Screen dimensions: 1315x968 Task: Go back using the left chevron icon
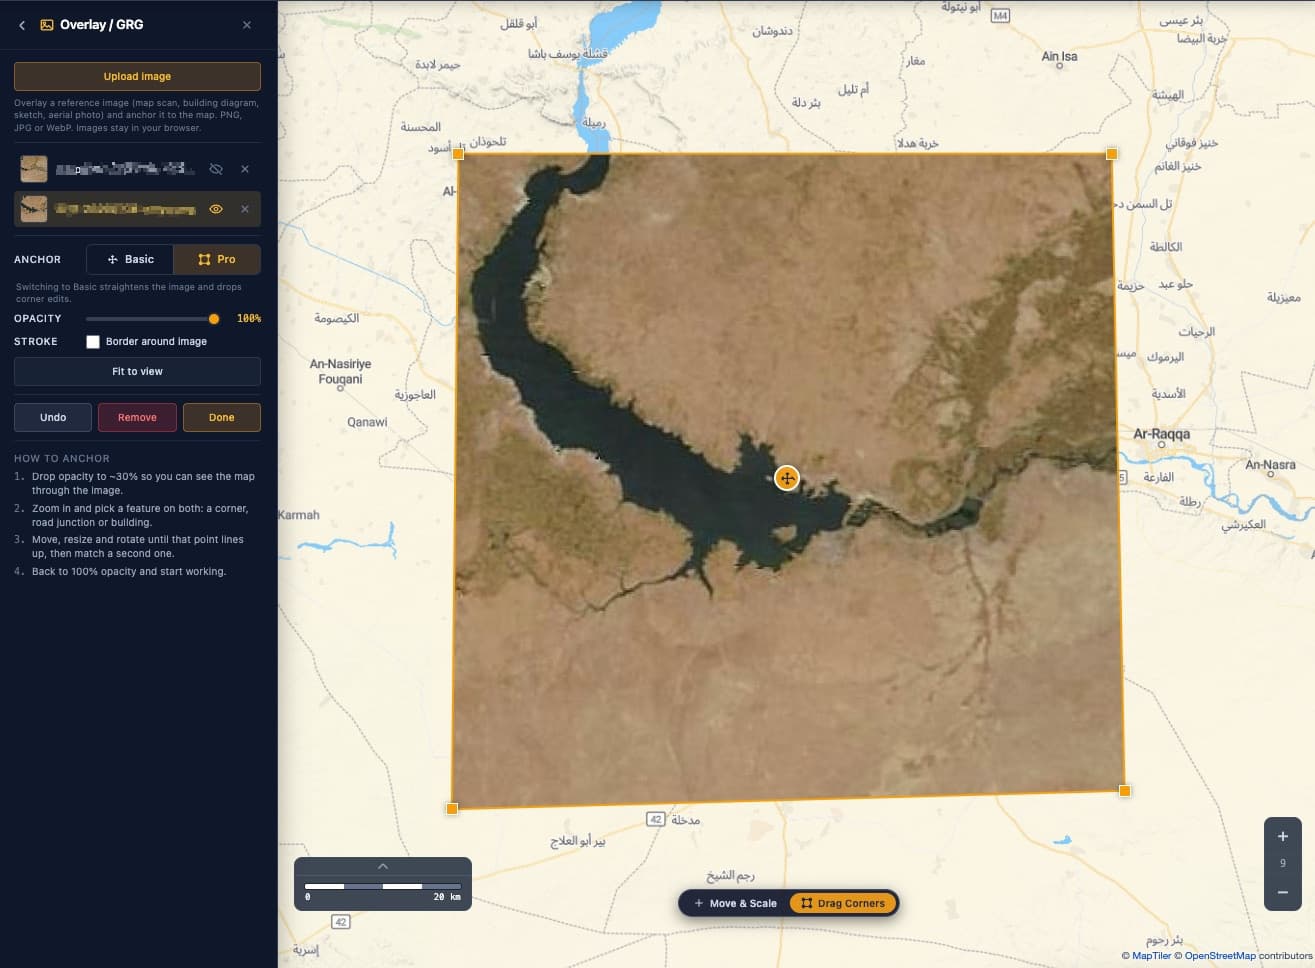22,25
